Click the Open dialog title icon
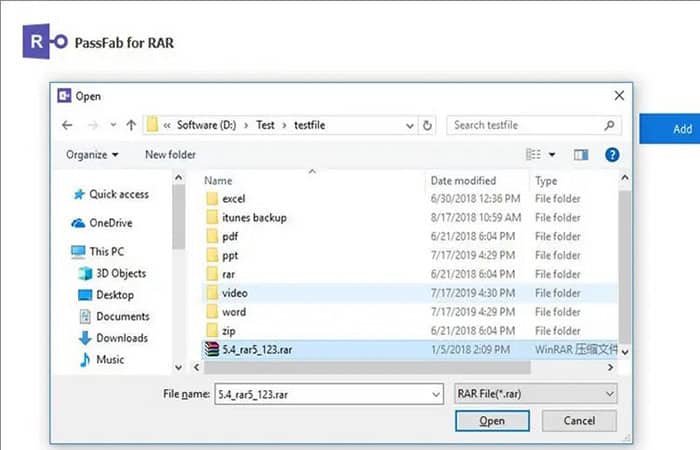Screen dimensions: 700x450 [64, 96]
